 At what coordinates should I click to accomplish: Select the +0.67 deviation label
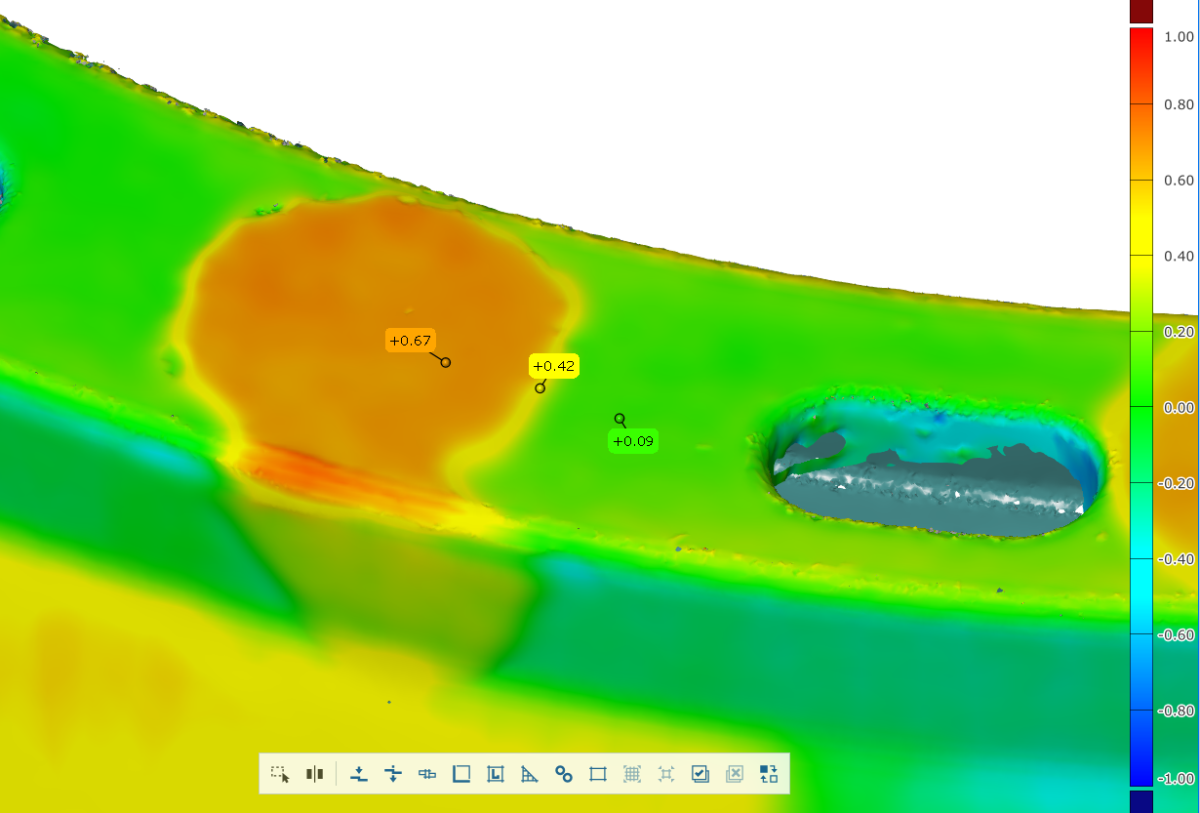pyautogui.click(x=411, y=341)
